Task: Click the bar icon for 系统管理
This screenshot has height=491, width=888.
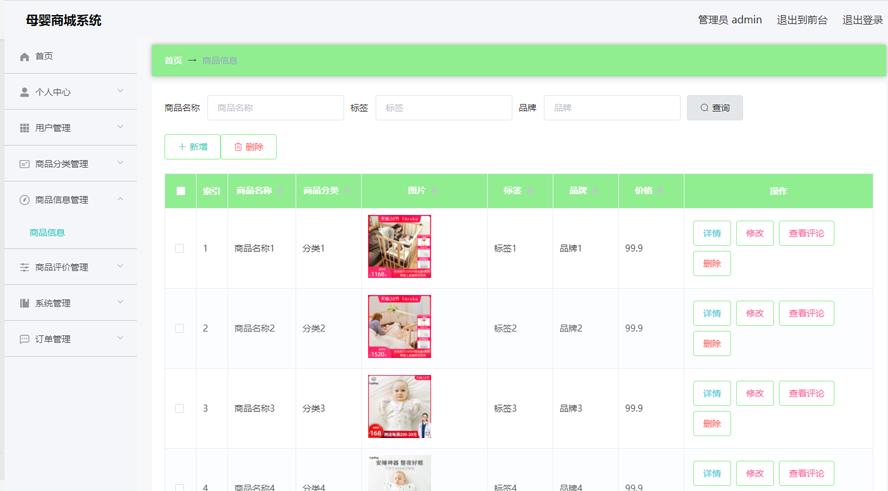Action: click(x=24, y=303)
